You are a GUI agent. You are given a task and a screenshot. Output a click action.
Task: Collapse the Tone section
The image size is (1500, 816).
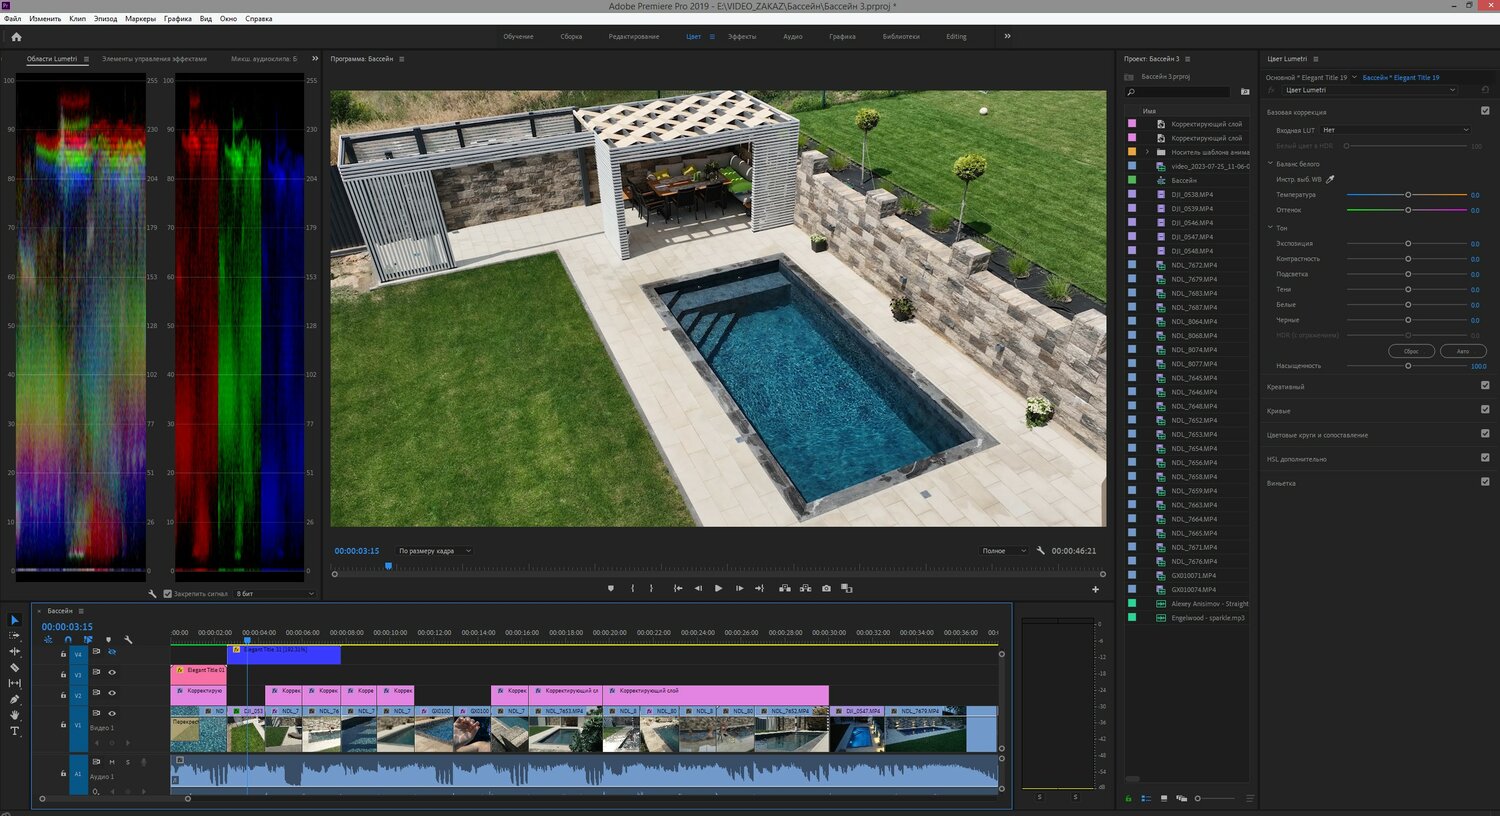pyautogui.click(x=1270, y=227)
